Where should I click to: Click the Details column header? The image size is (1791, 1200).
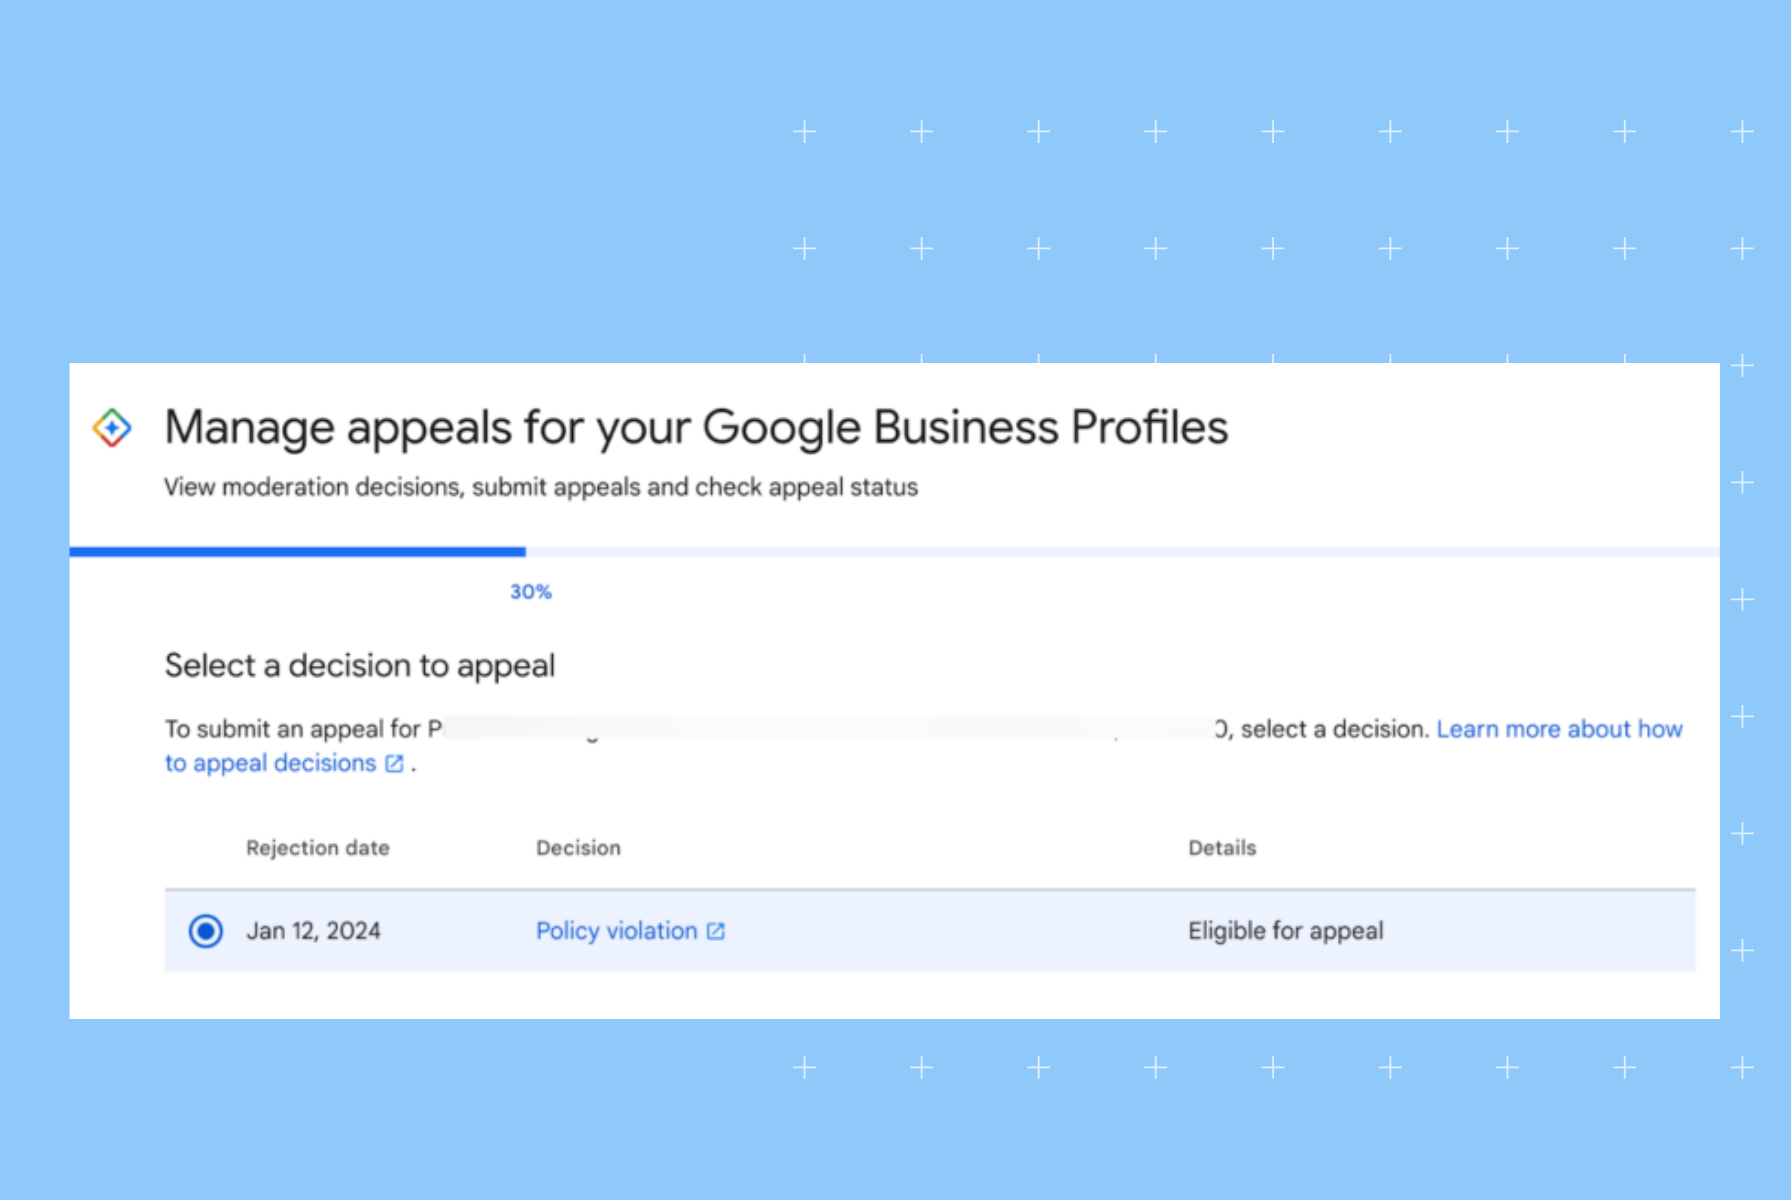point(1221,847)
